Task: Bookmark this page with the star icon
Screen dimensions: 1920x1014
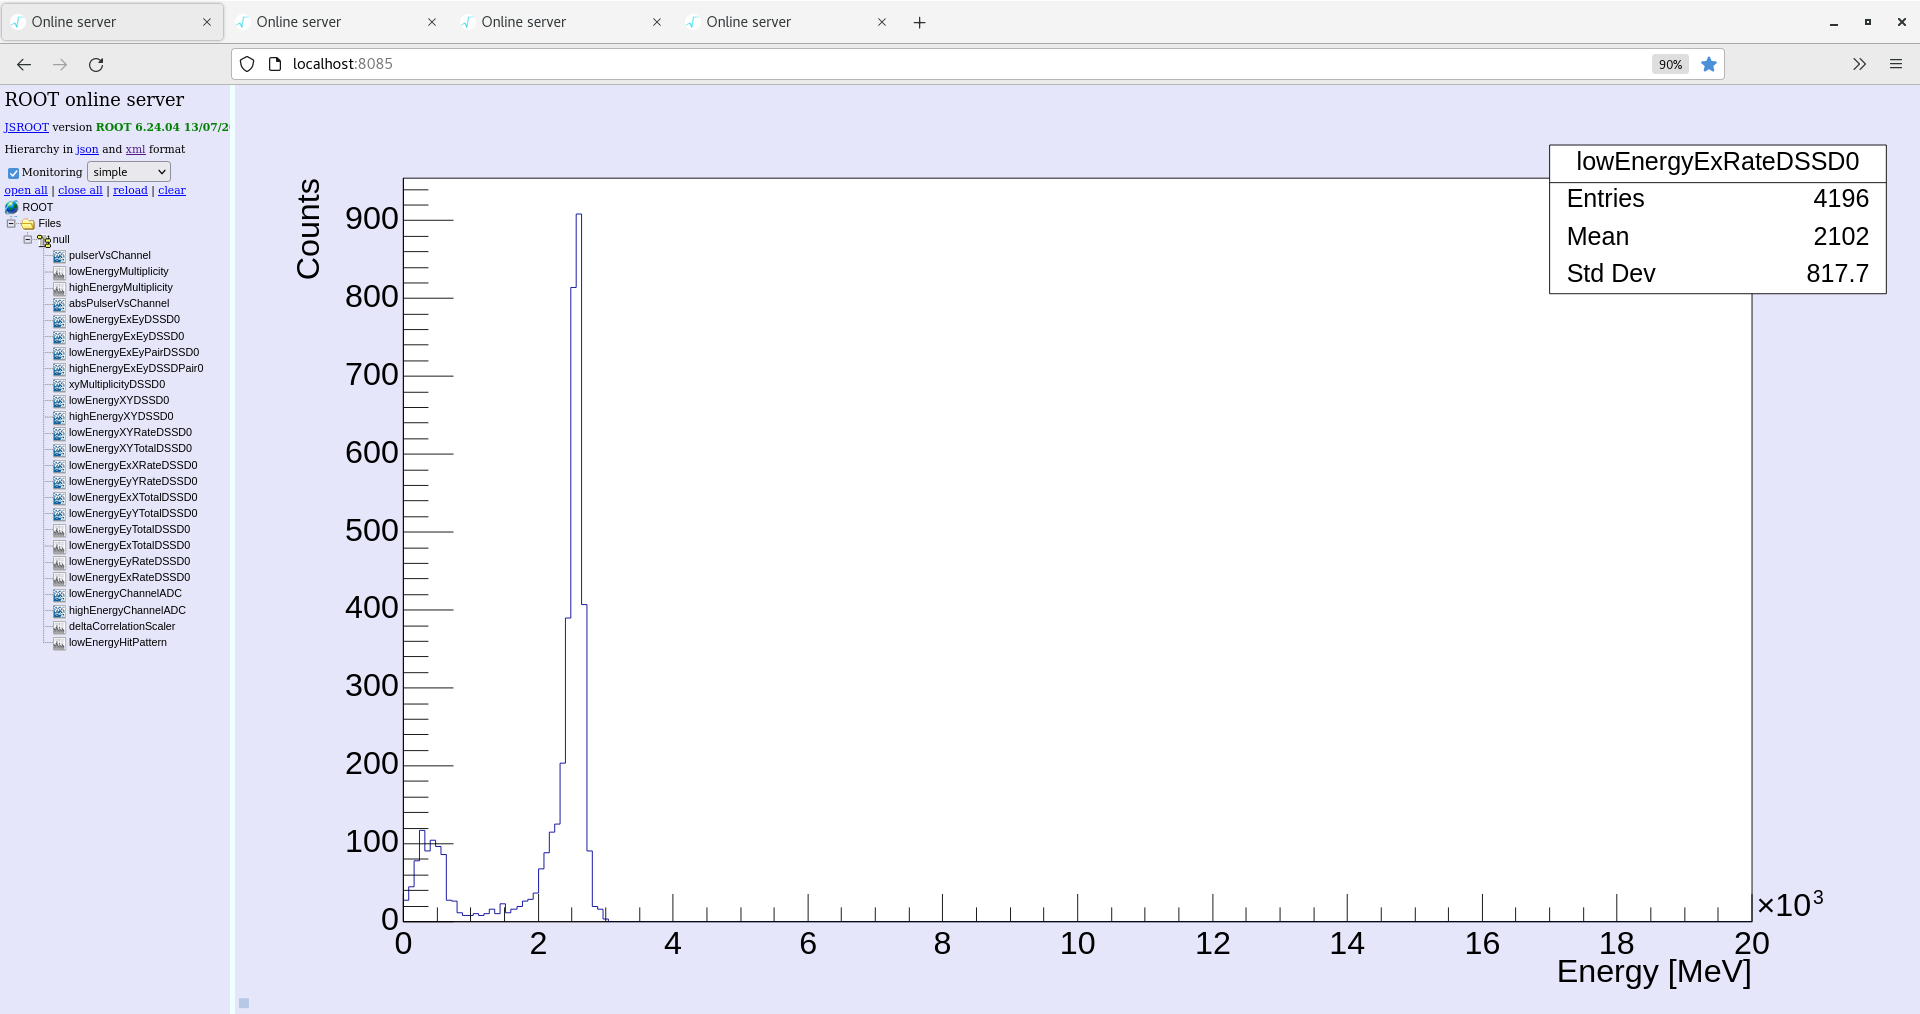Action: [1709, 64]
